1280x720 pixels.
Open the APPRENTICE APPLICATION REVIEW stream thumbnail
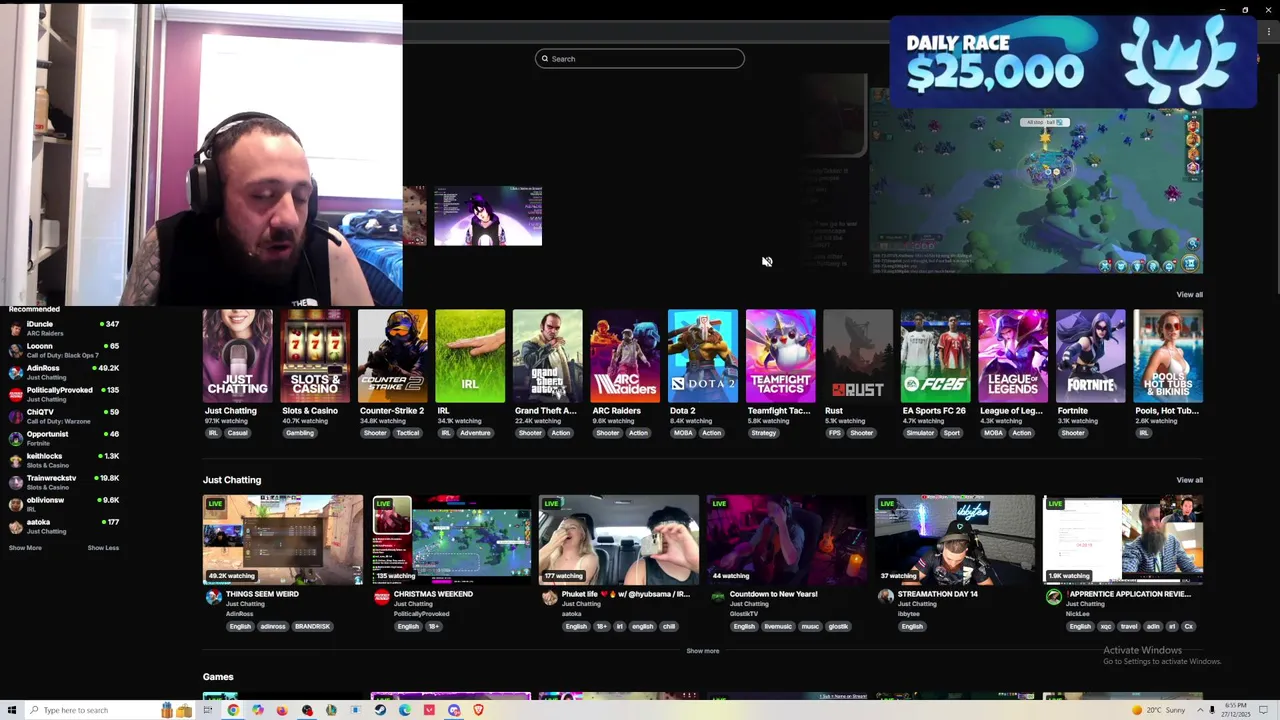1123,540
